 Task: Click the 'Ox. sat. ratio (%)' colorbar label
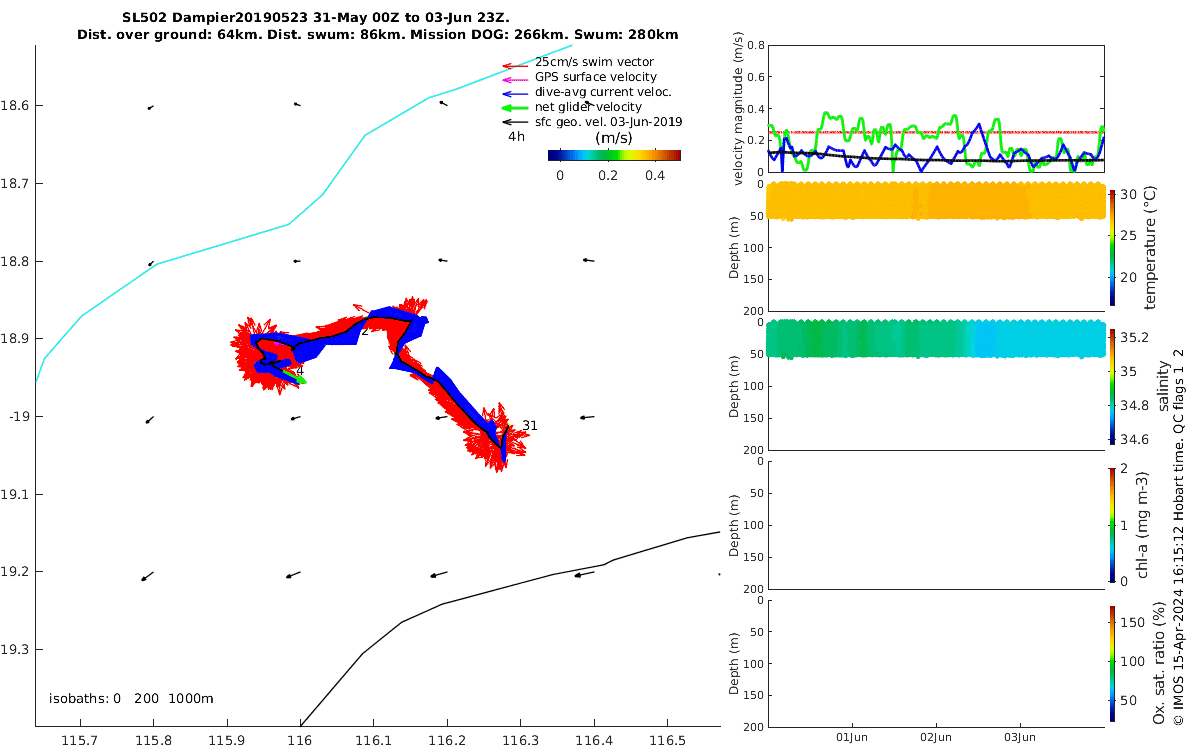coord(1159,663)
